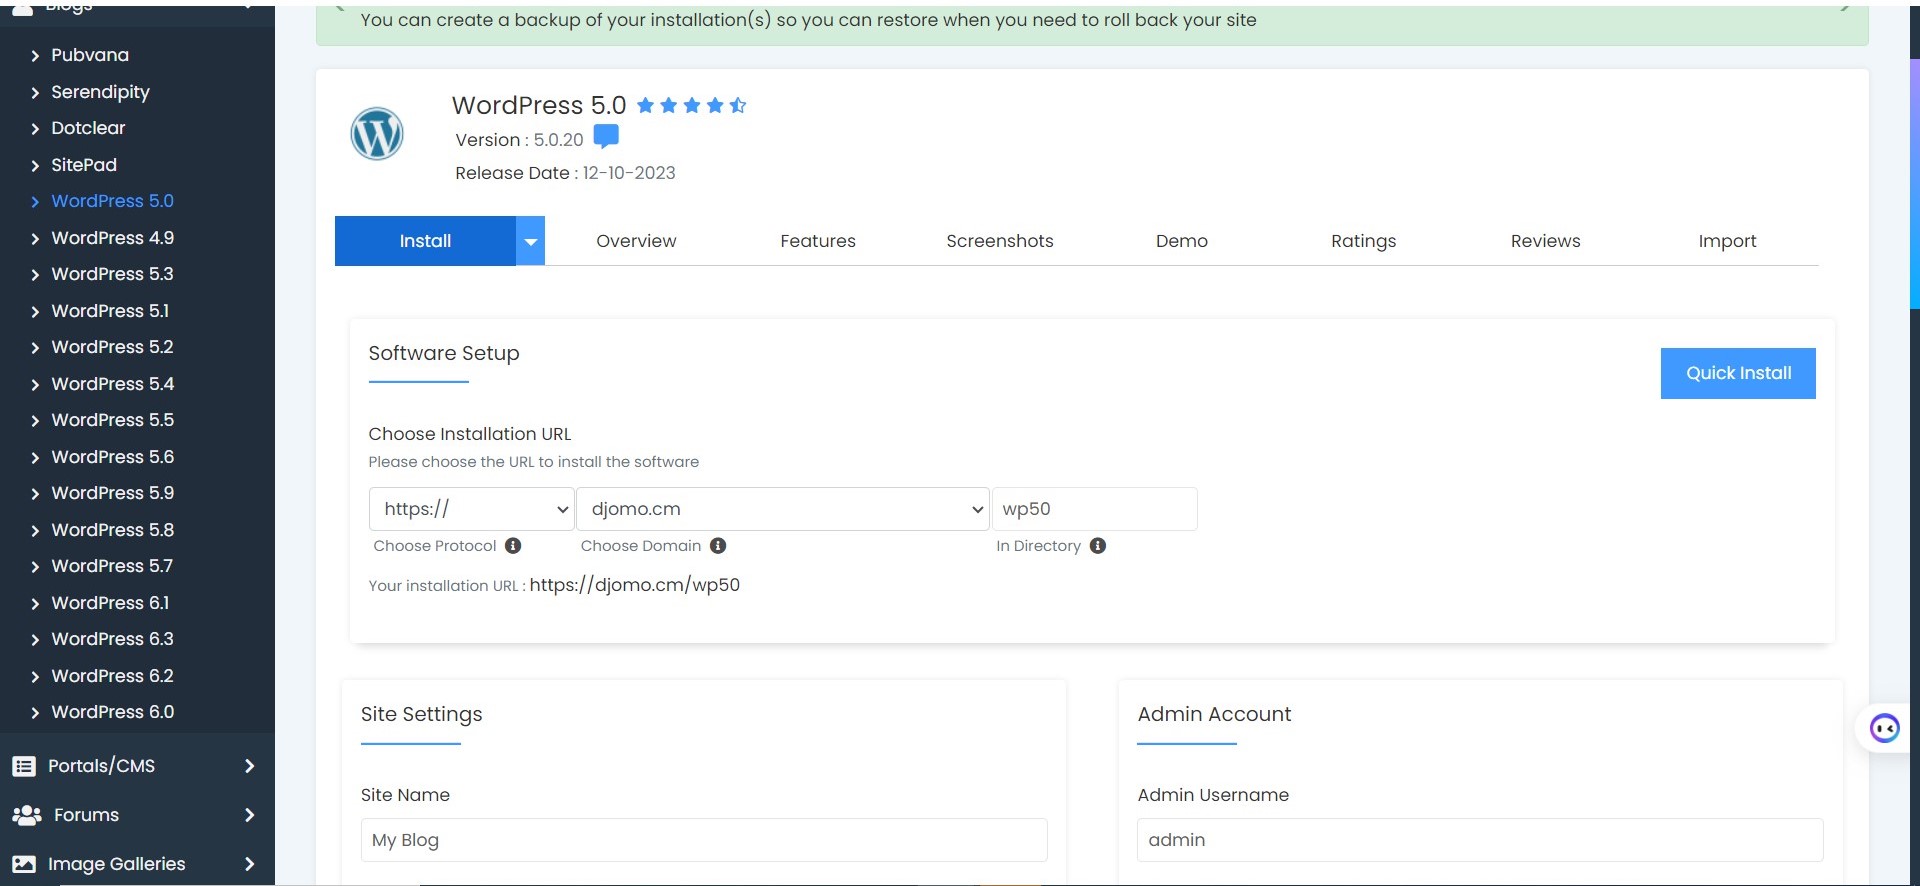This screenshot has width=1920, height=886.
Task: Open the djomo.cm domain dropdown
Action: (783, 509)
